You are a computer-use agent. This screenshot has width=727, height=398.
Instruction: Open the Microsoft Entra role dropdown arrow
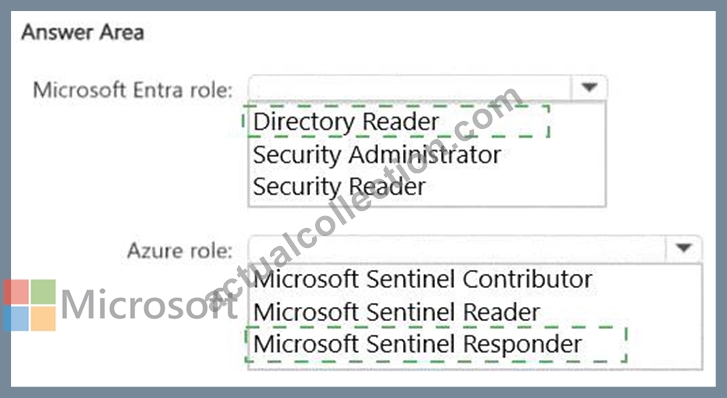click(x=589, y=88)
